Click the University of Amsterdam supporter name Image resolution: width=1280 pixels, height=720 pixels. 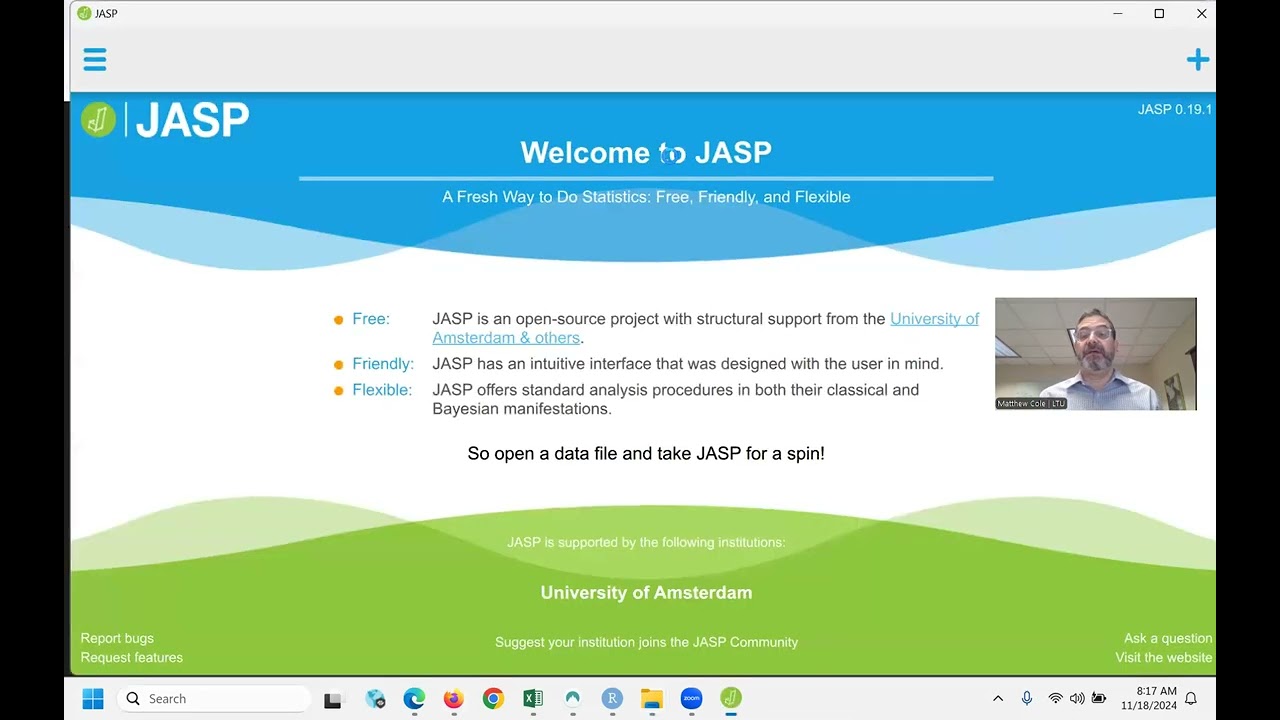646,592
